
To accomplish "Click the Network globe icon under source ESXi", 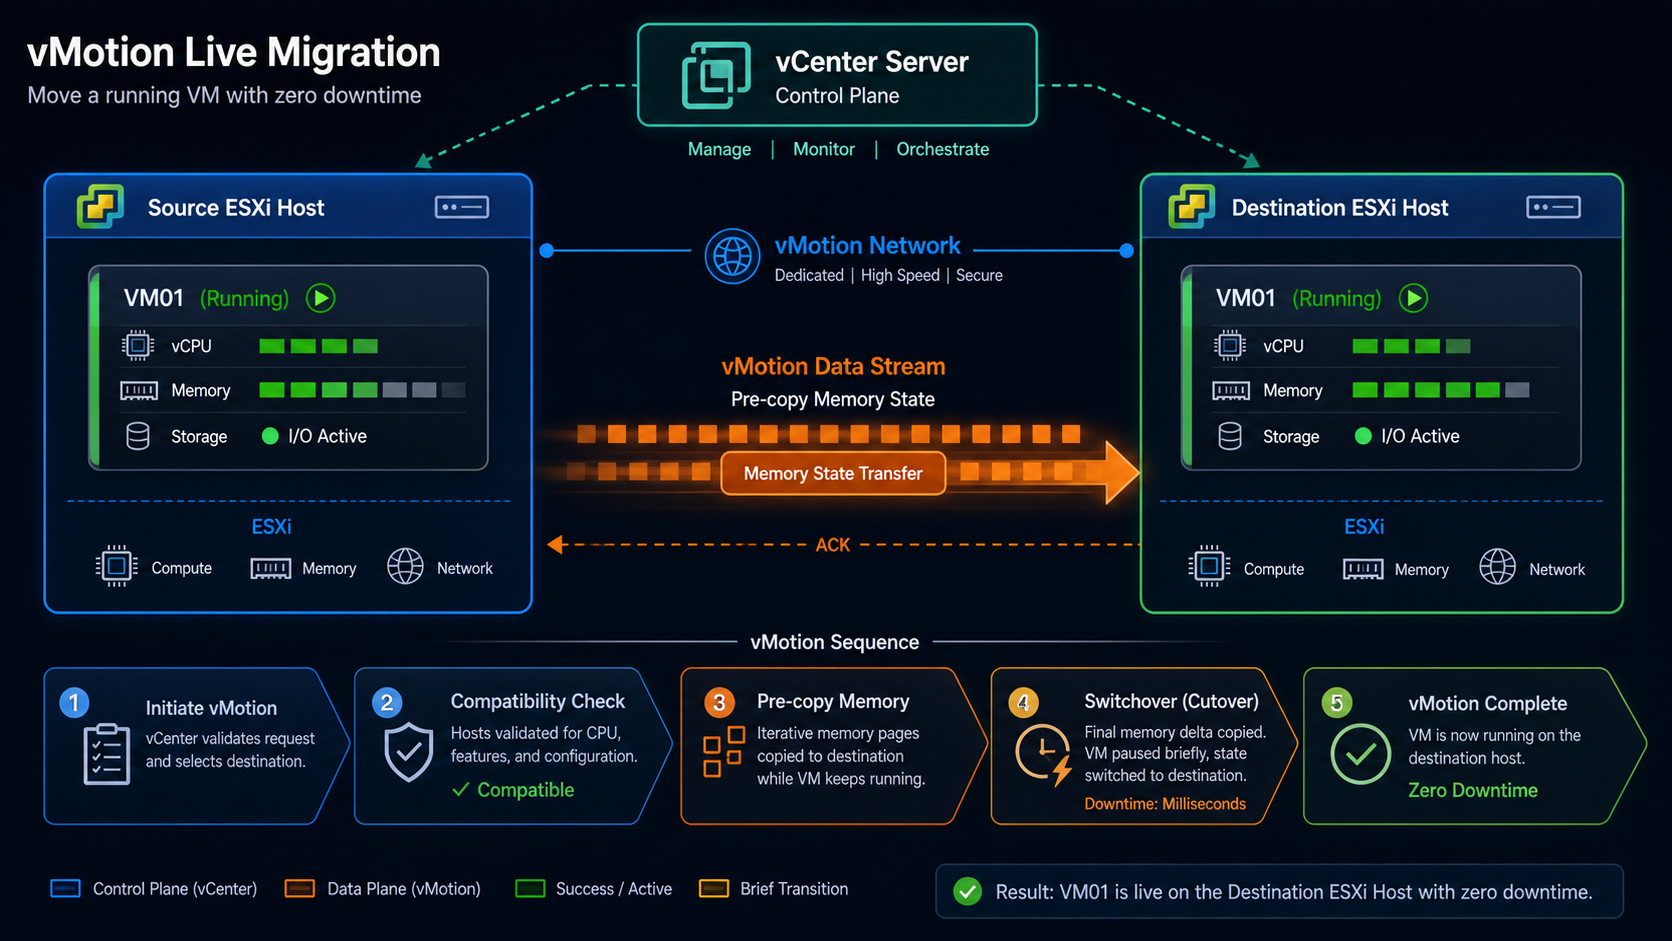I will [x=405, y=566].
